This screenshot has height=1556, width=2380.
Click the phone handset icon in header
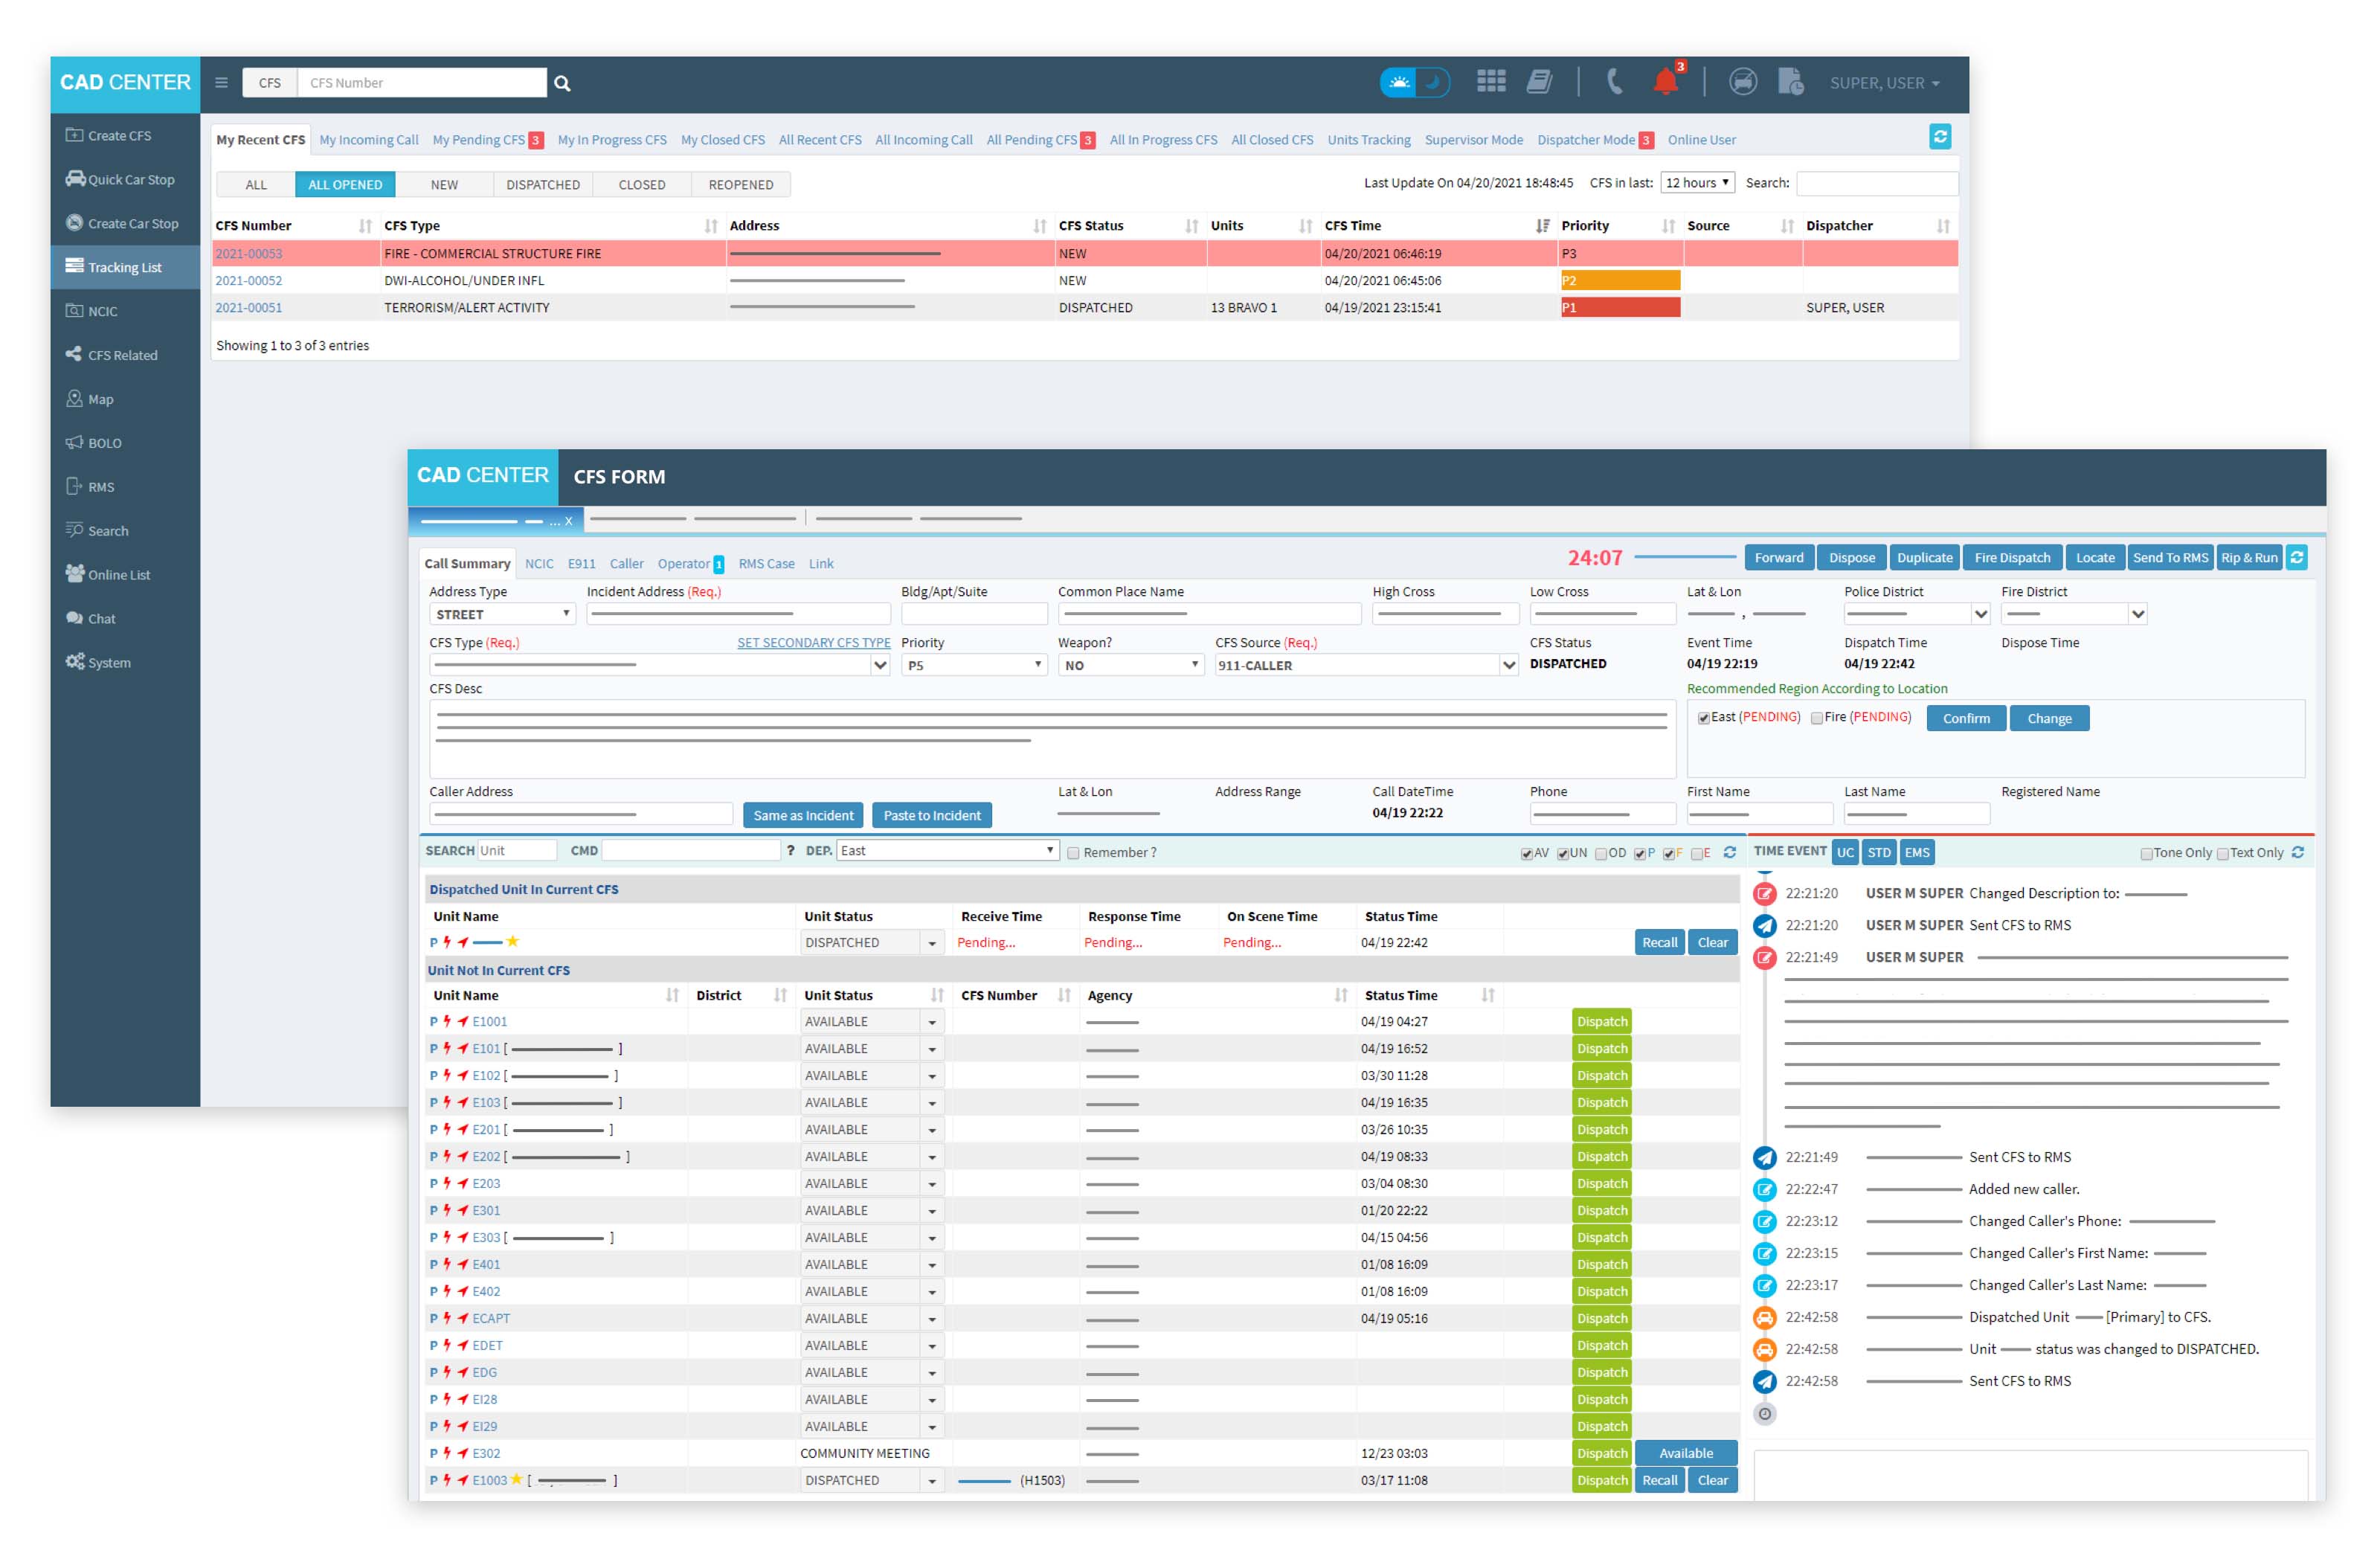tap(1613, 82)
